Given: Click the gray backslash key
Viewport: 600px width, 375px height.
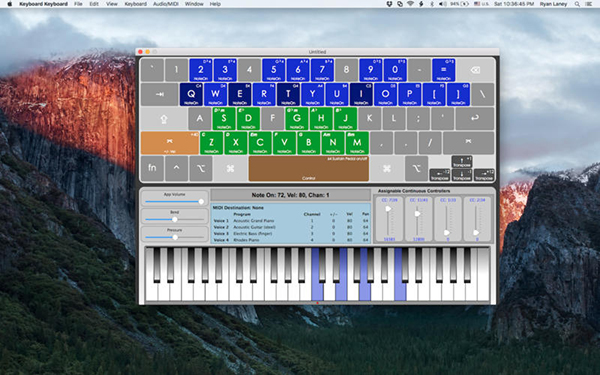Looking at the screenshot, I should point(483,94).
